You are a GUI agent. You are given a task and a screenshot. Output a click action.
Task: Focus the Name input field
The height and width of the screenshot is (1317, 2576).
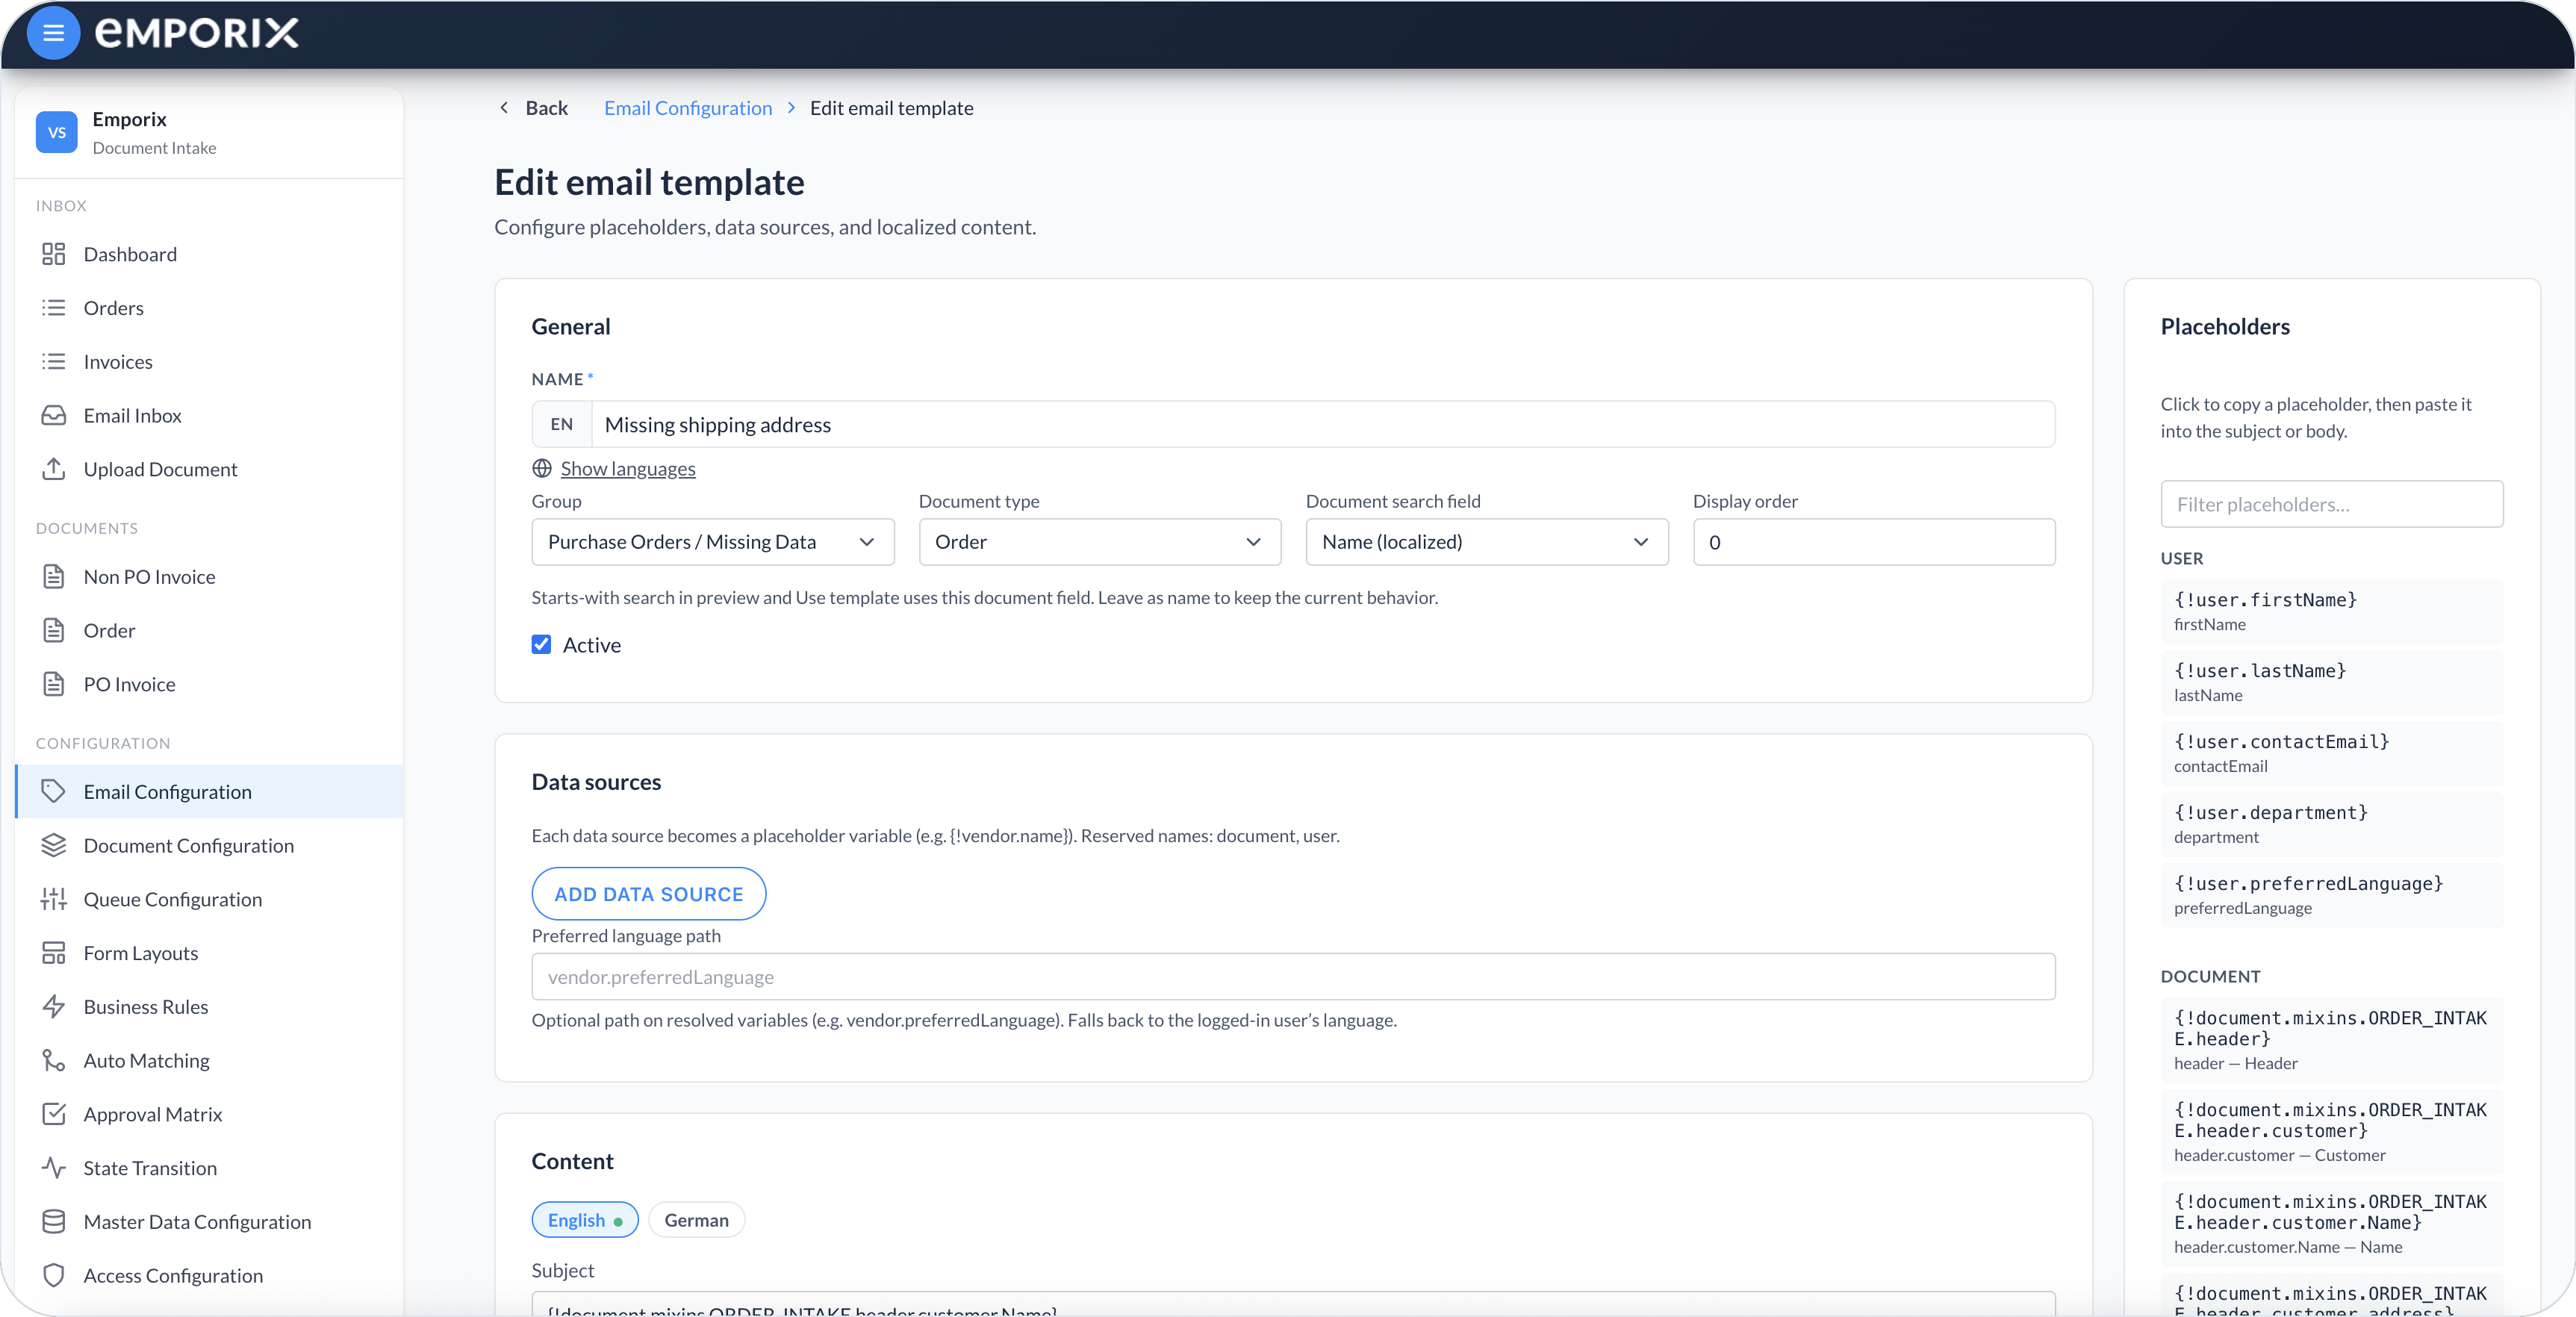point(1323,425)
